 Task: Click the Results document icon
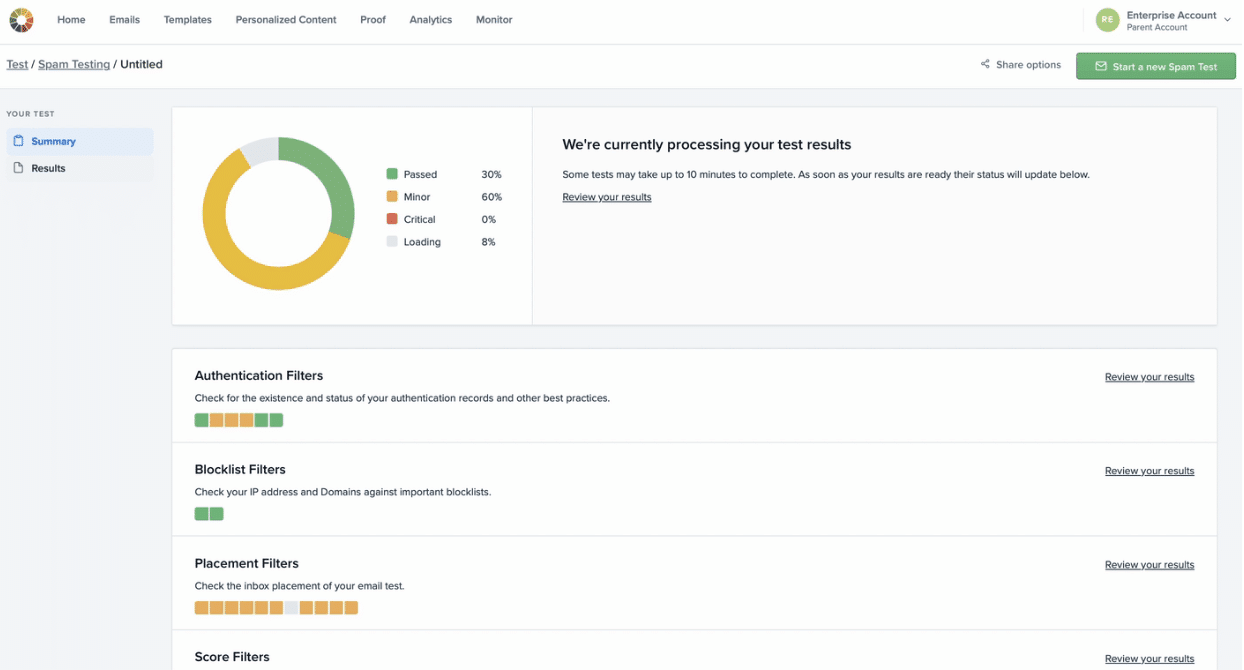(x=18, y=168)
